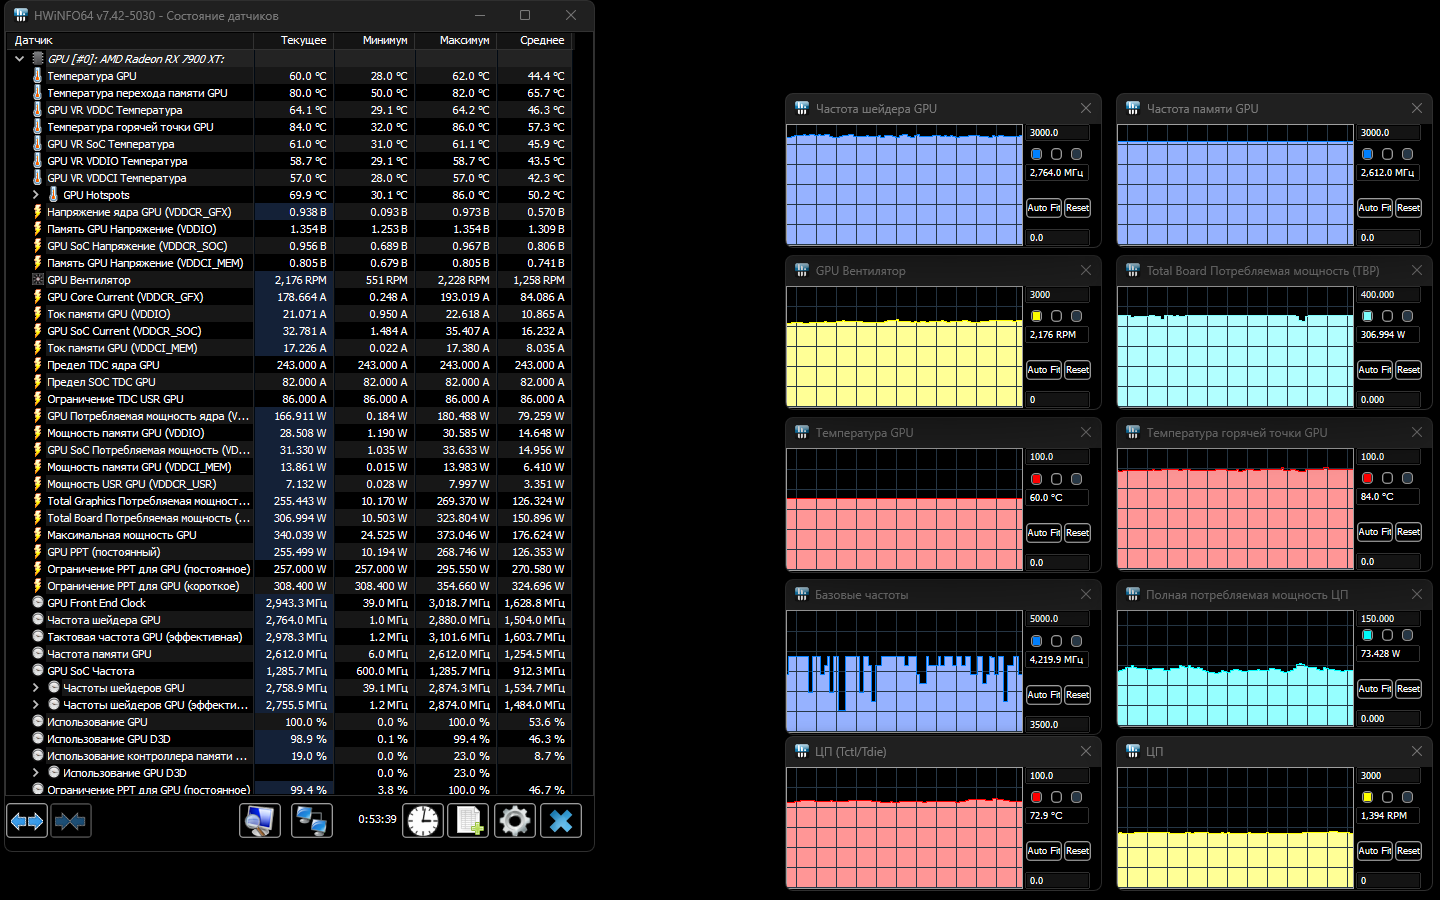
Task: Click the network computers icon in the bottom toolbar
Action: pyautogui.click(x=312, y=821)
